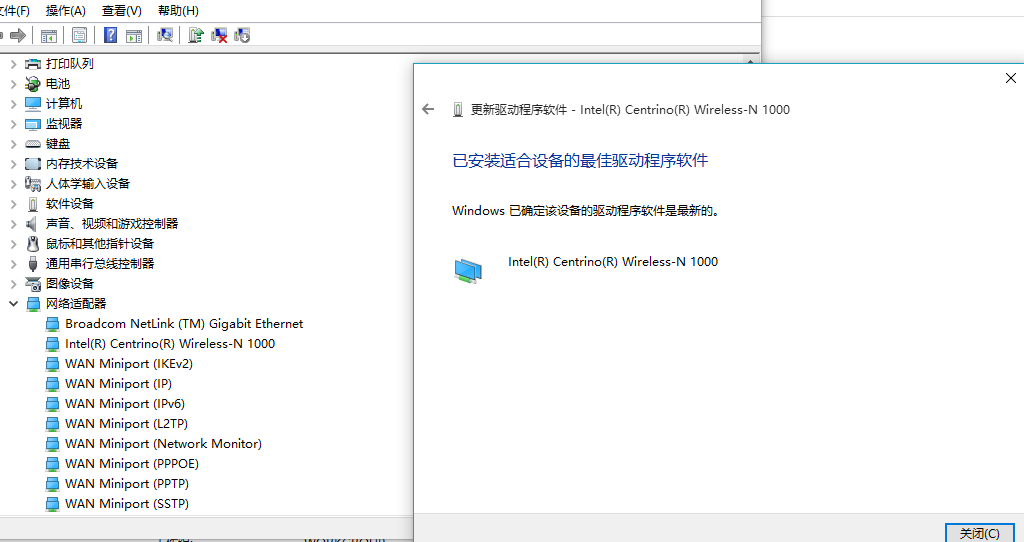Expand the 软件设备 category

point(13,204)
